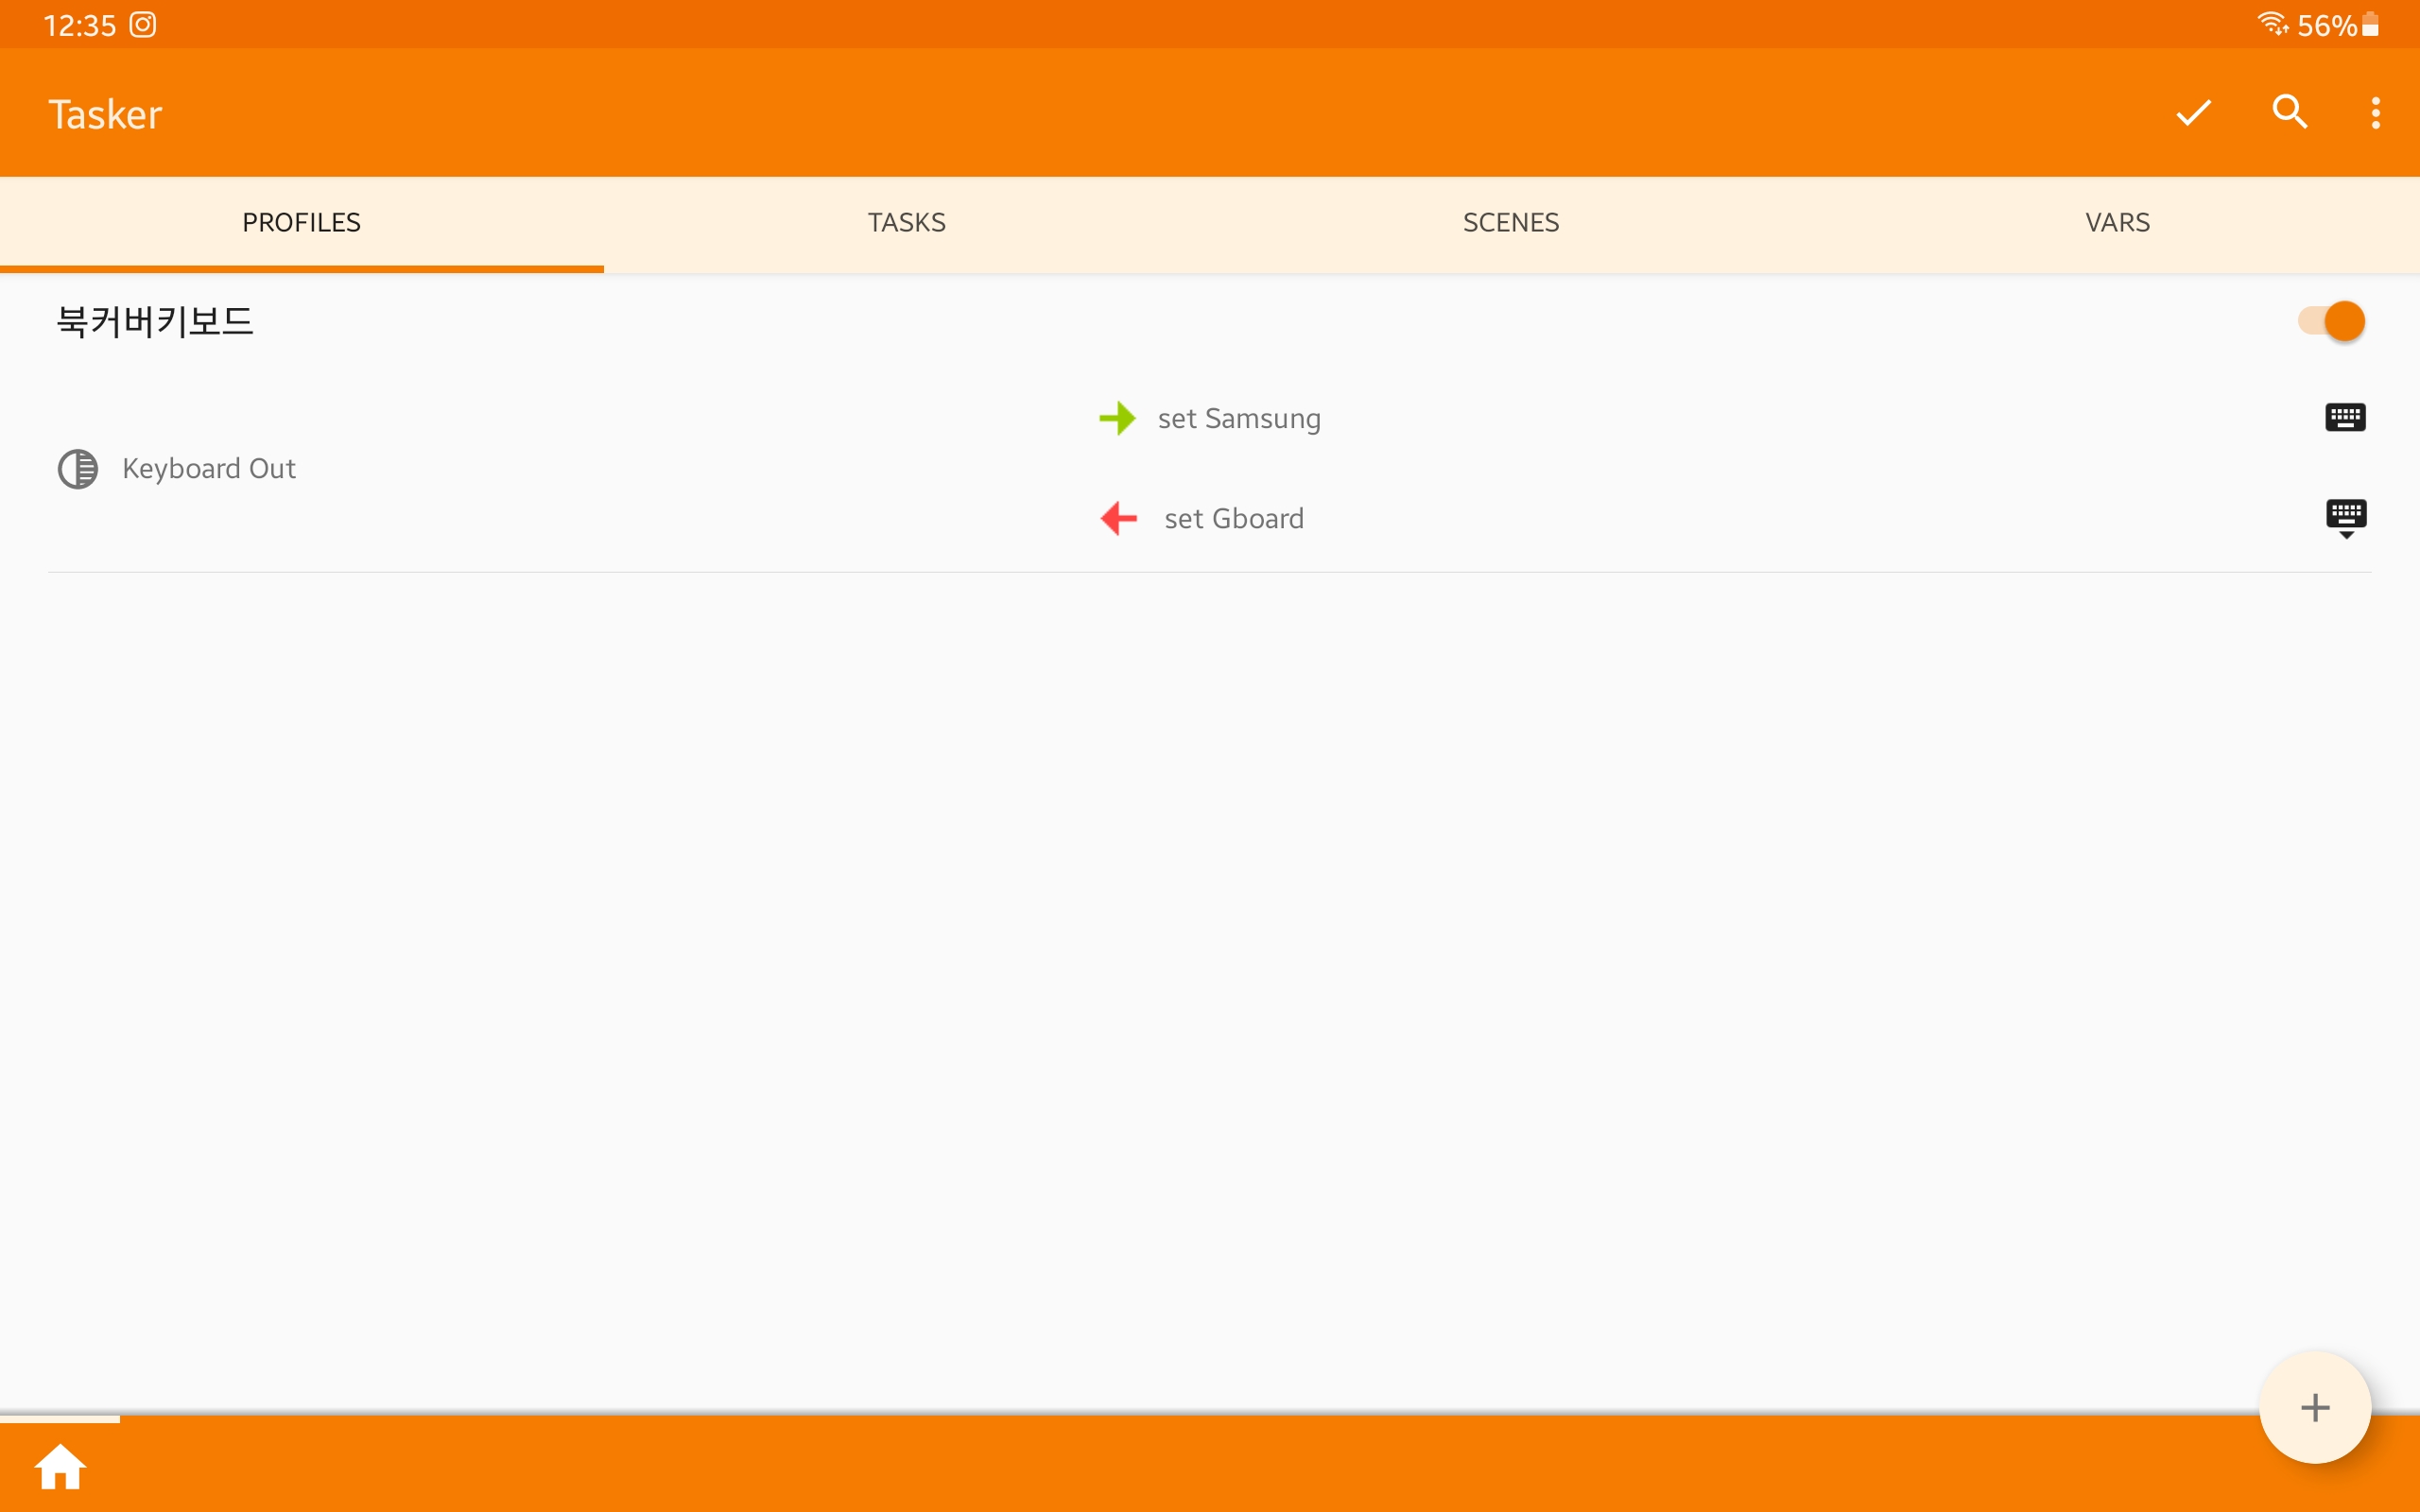
Task: Tap the red exit task arrow
Action: [1118, 518]
